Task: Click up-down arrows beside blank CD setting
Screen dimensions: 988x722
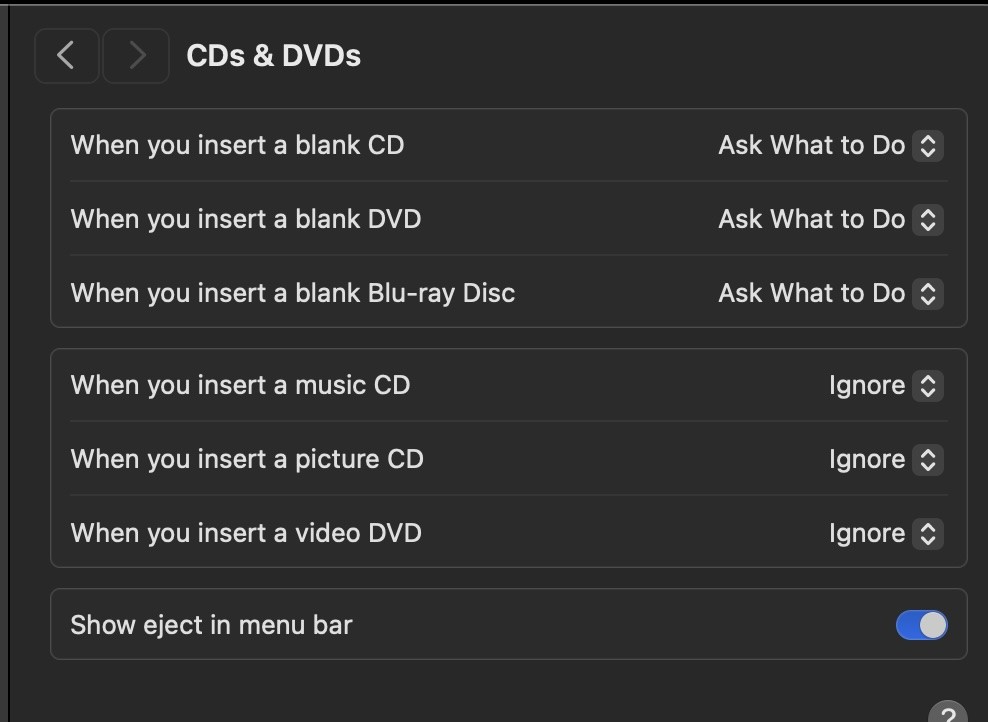Action: (x=928, y=145)
